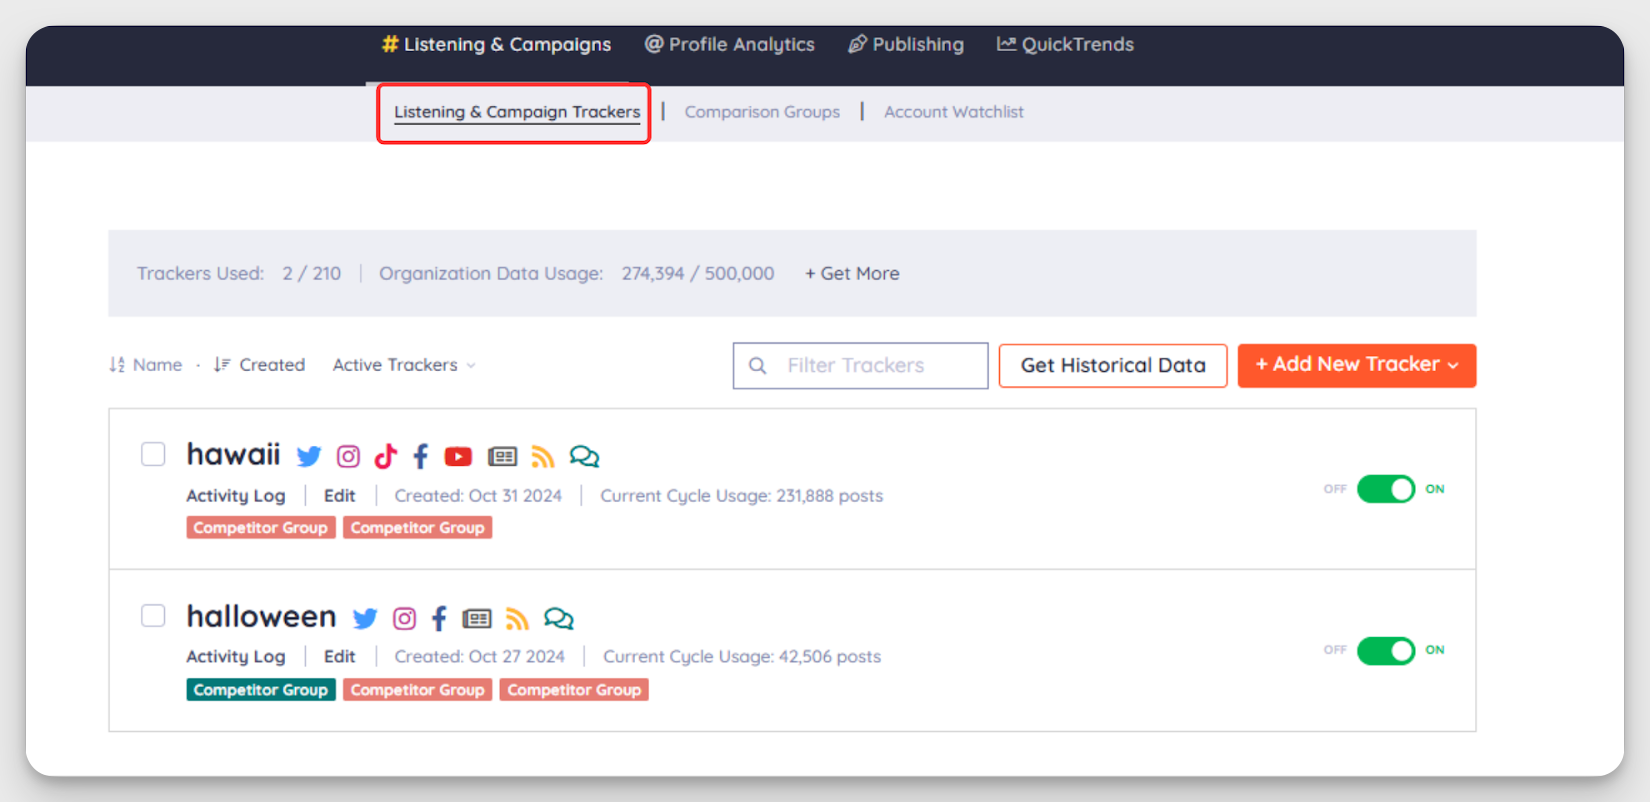Click the news icon on halloween tracker

pyautogui.click(x=477, y=619)
